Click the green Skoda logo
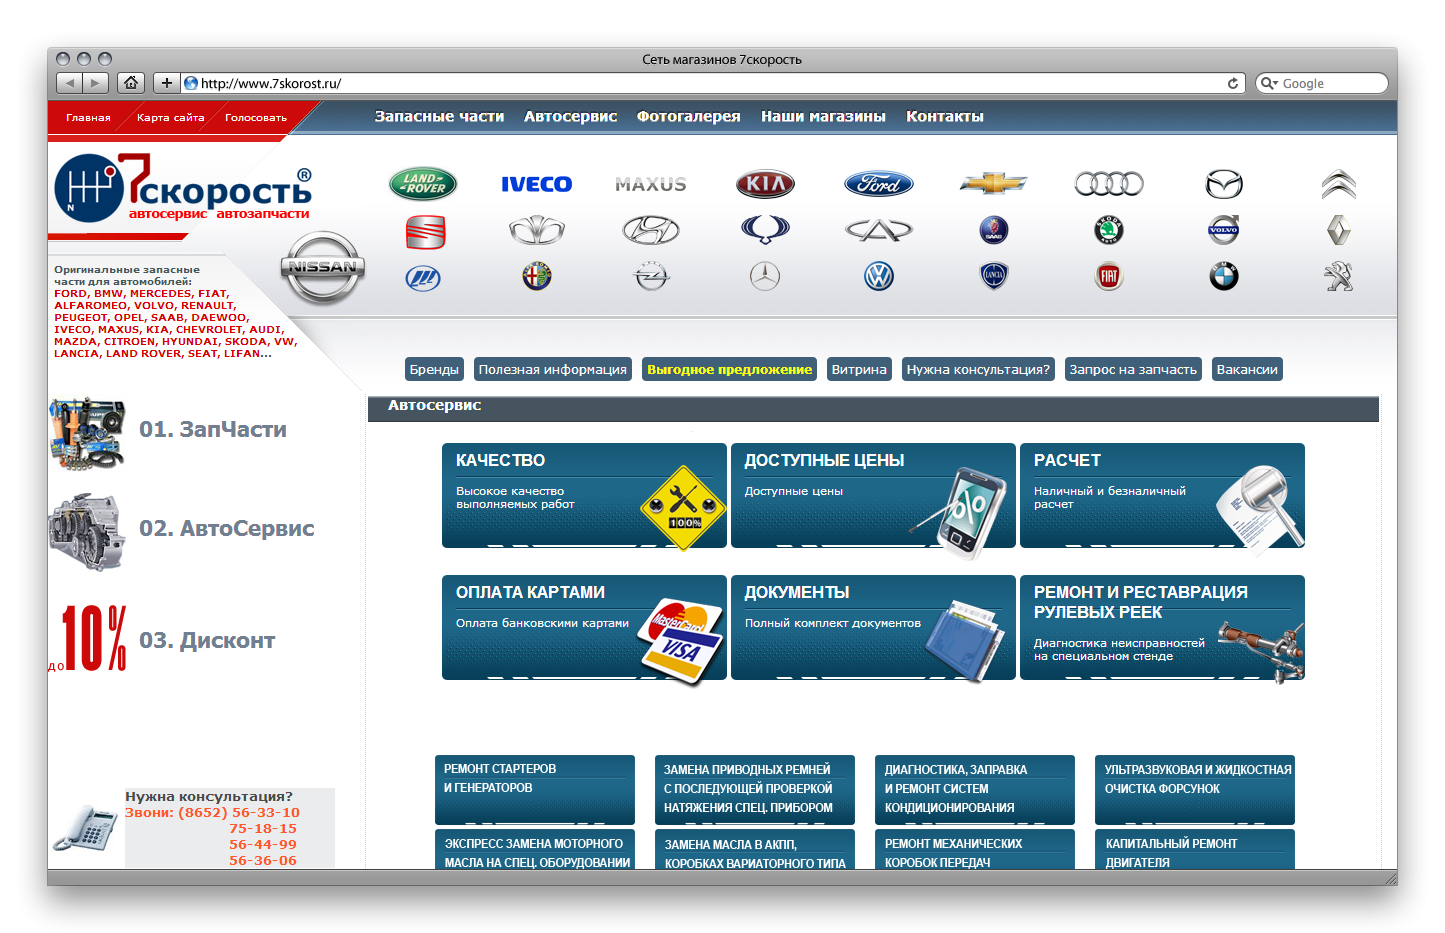The width and height of the screenshot is (1445, 933). [x=1109, y=231]
